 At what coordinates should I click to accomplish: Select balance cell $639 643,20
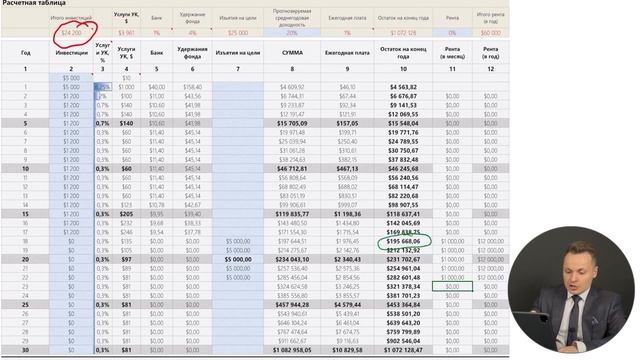point(403,323)
